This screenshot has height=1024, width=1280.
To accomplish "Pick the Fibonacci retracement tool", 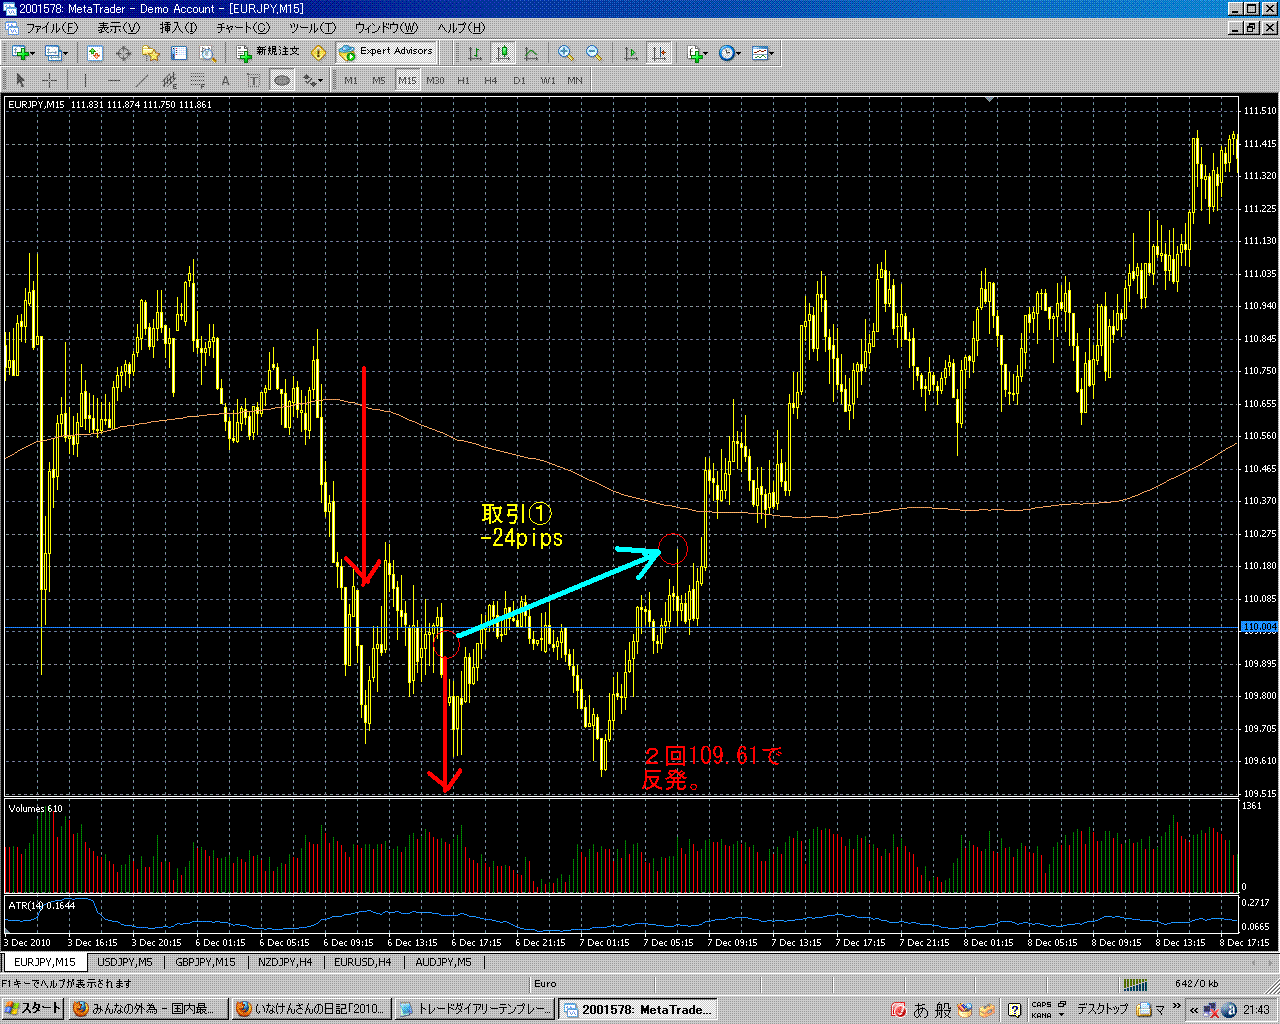I will [x=198, y=80].
